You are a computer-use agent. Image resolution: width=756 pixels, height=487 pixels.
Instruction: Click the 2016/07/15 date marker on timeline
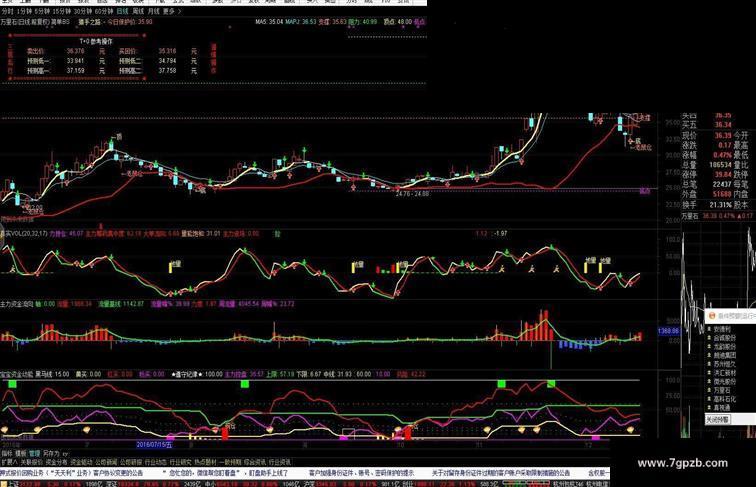click(x=154, y=445)
